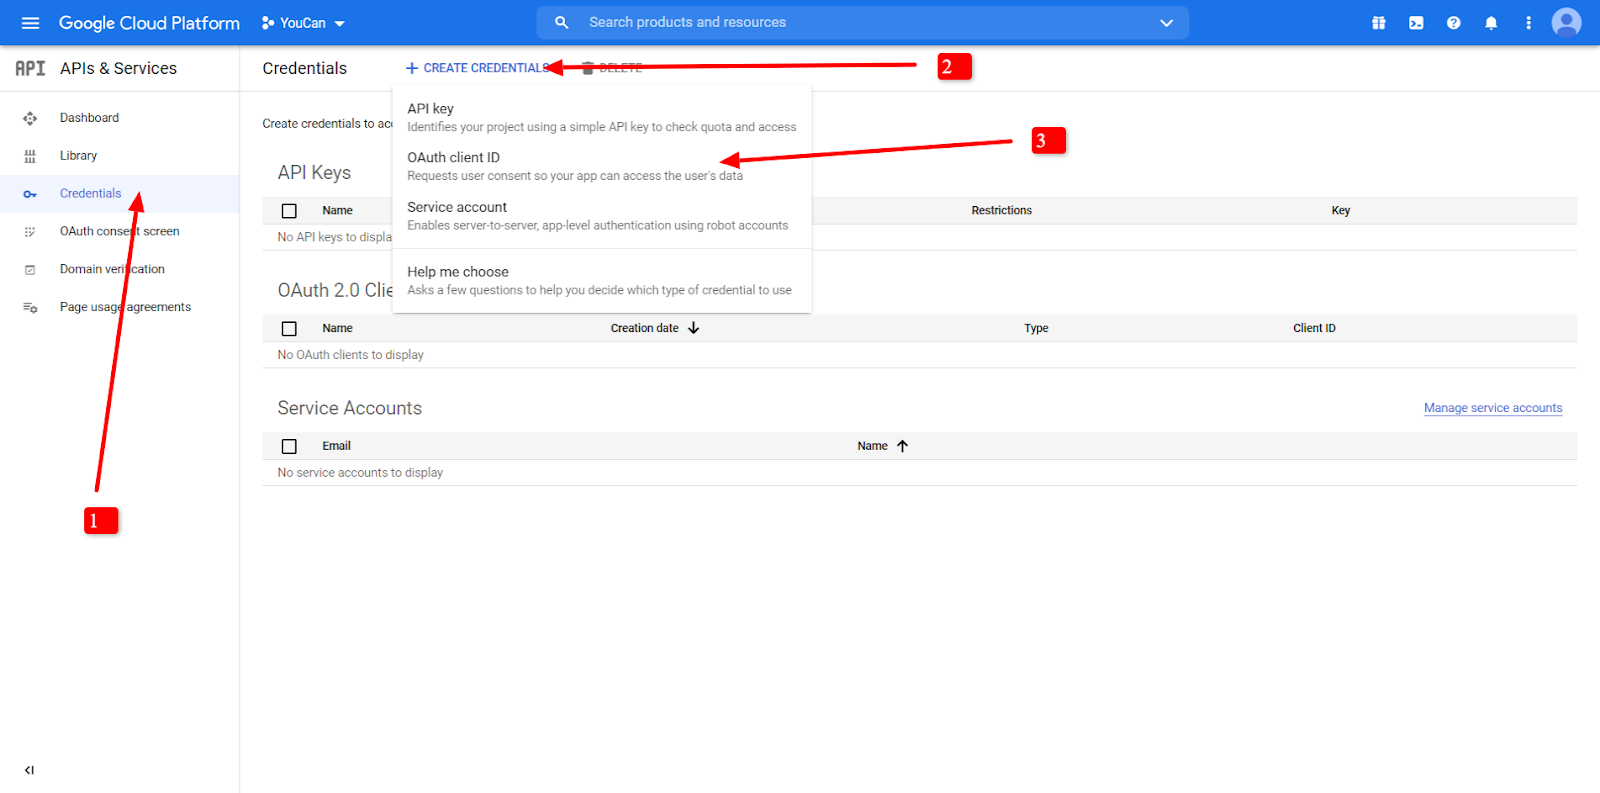Click the Dashboard icon in sidebar
Screen dimensions: 1600x793
30,118
